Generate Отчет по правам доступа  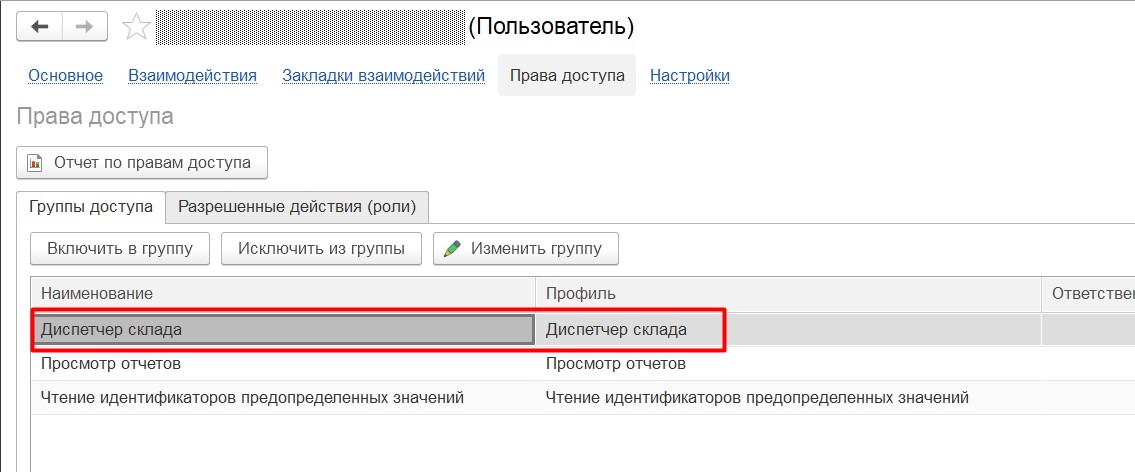click(x=142, y=162)
